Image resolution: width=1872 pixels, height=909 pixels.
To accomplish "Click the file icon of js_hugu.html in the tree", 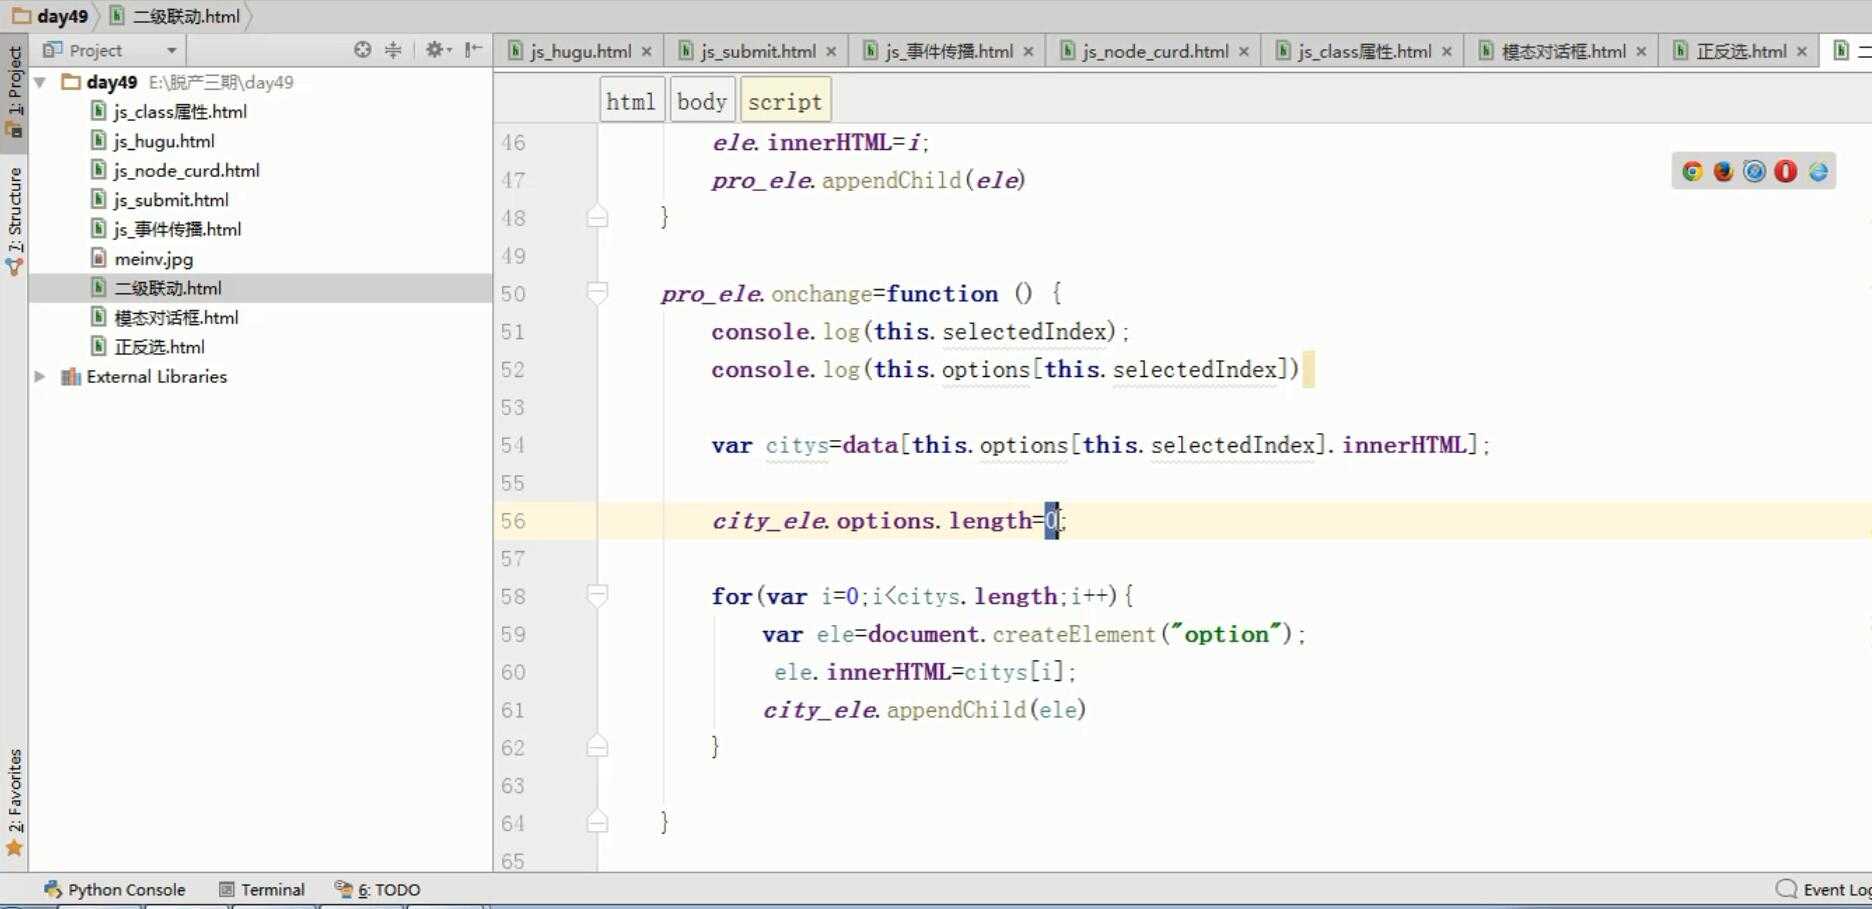I will tap(98, 140).
